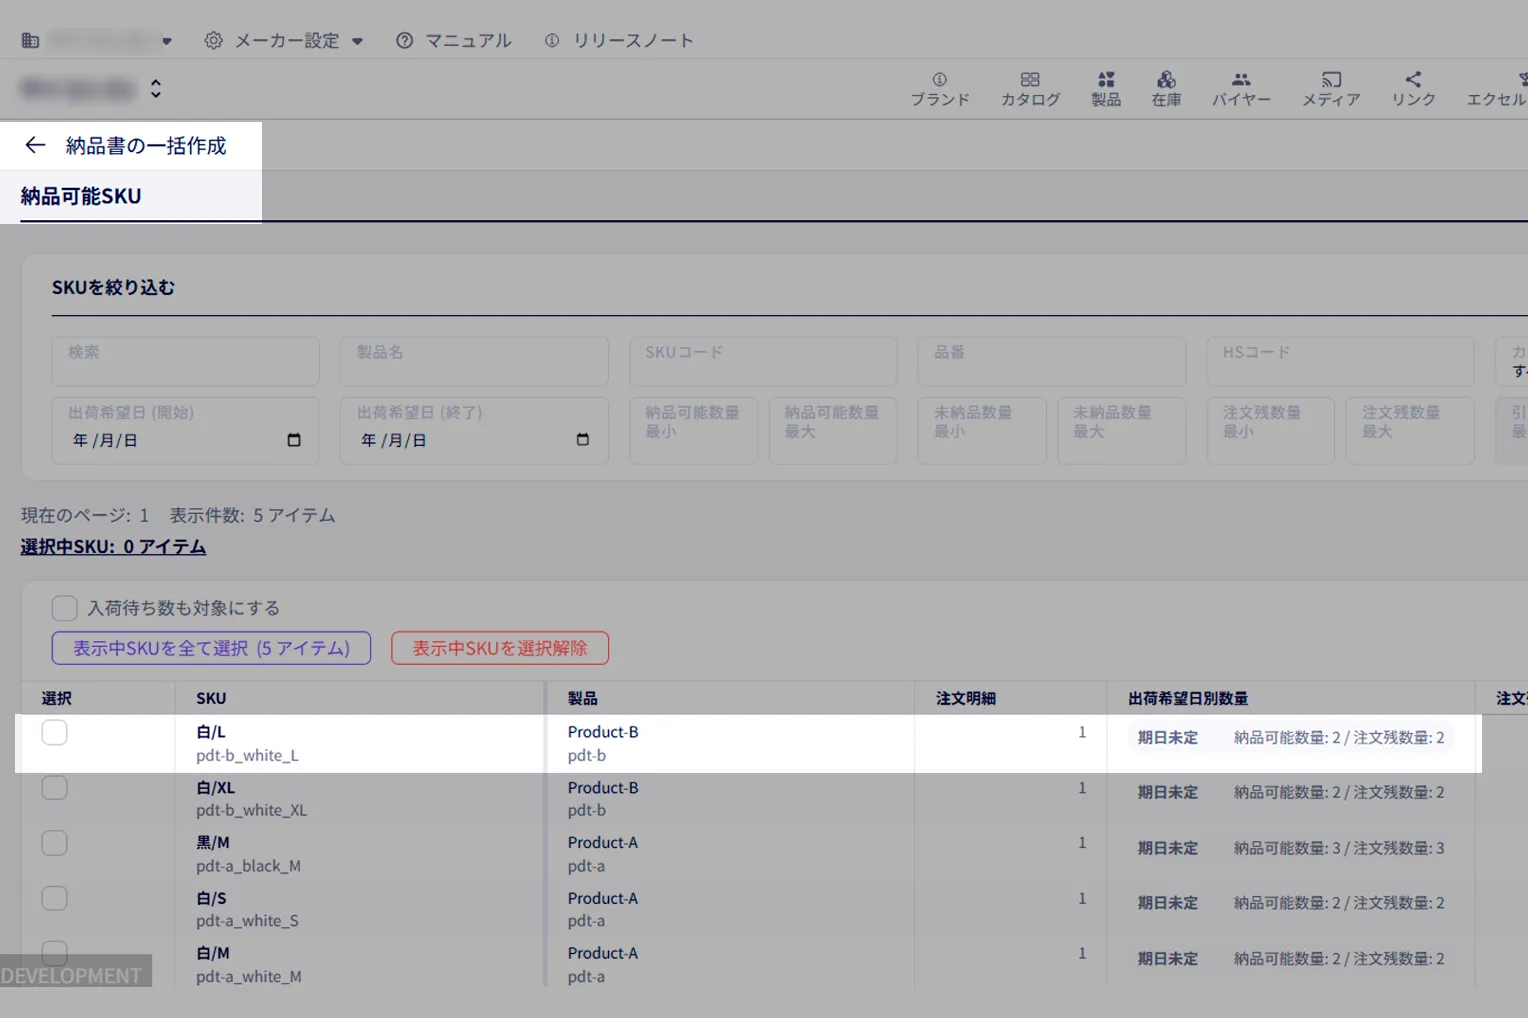Focus the 納品可能数量 最小 field
1528x1018 pixels.
click(693, 431)
